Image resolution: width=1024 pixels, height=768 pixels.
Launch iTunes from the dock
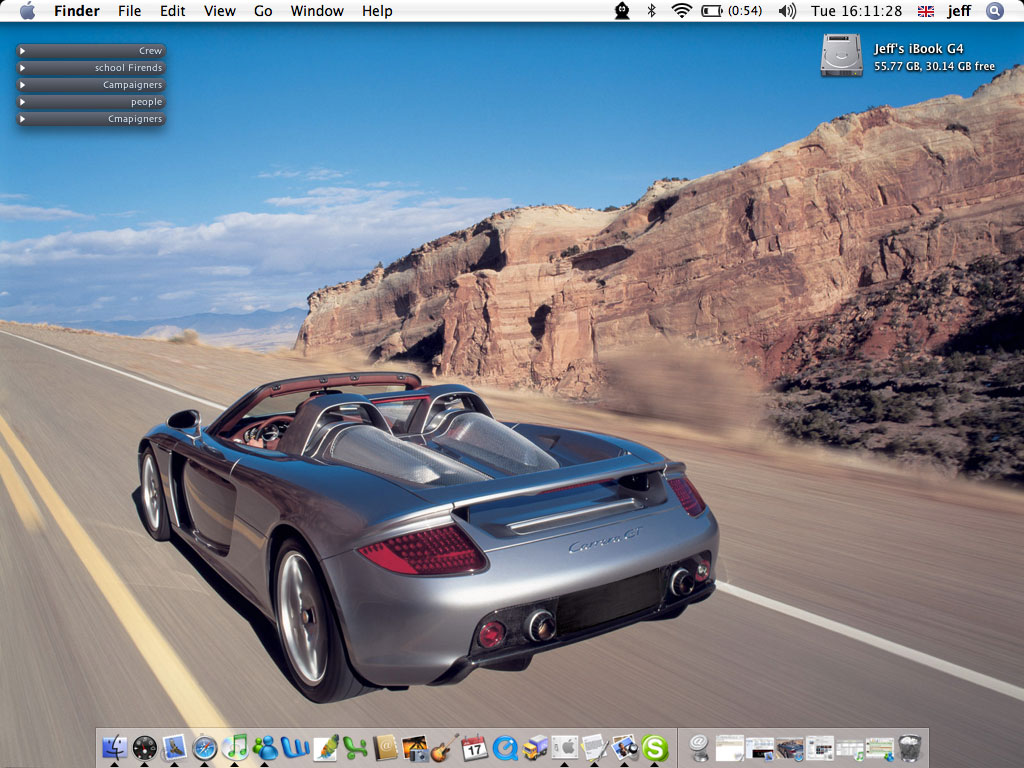(x=235, y=747)
